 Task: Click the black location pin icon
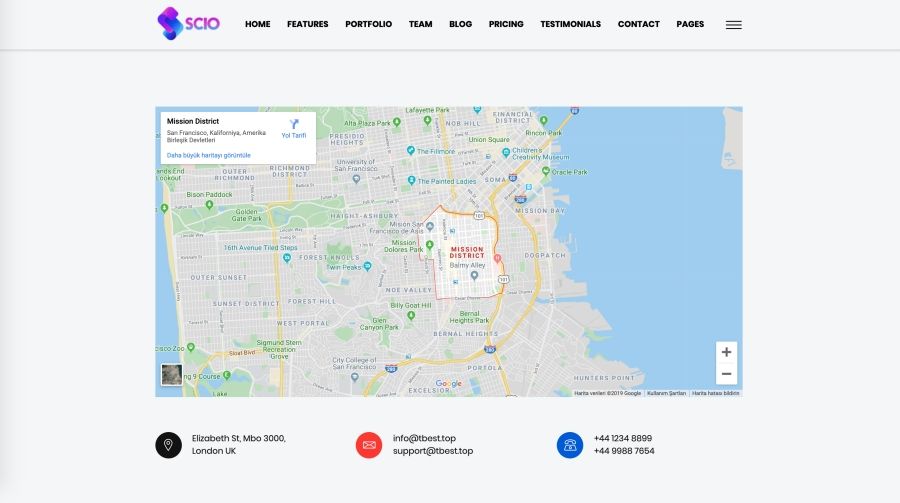click(168, 444)
